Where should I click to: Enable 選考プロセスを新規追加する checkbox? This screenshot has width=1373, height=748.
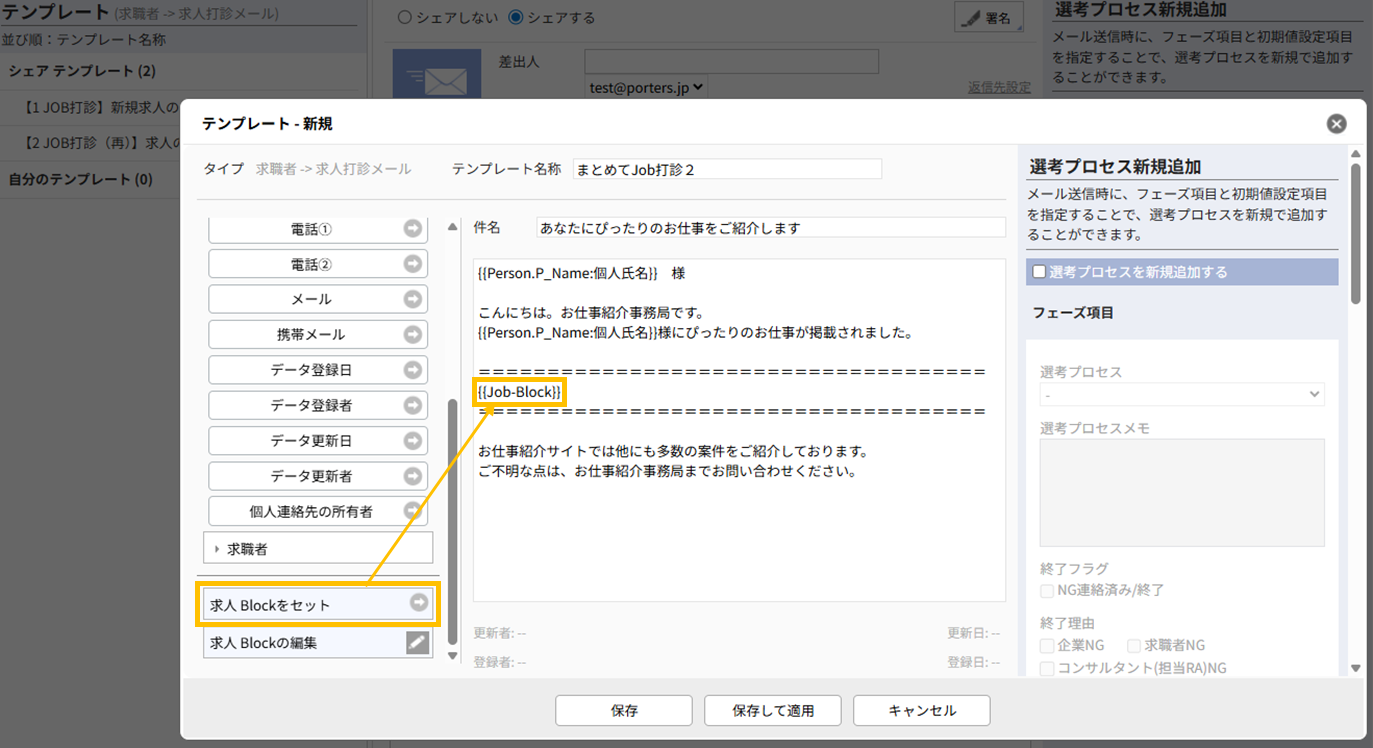pyautogui.click(x=1040, y=272)
